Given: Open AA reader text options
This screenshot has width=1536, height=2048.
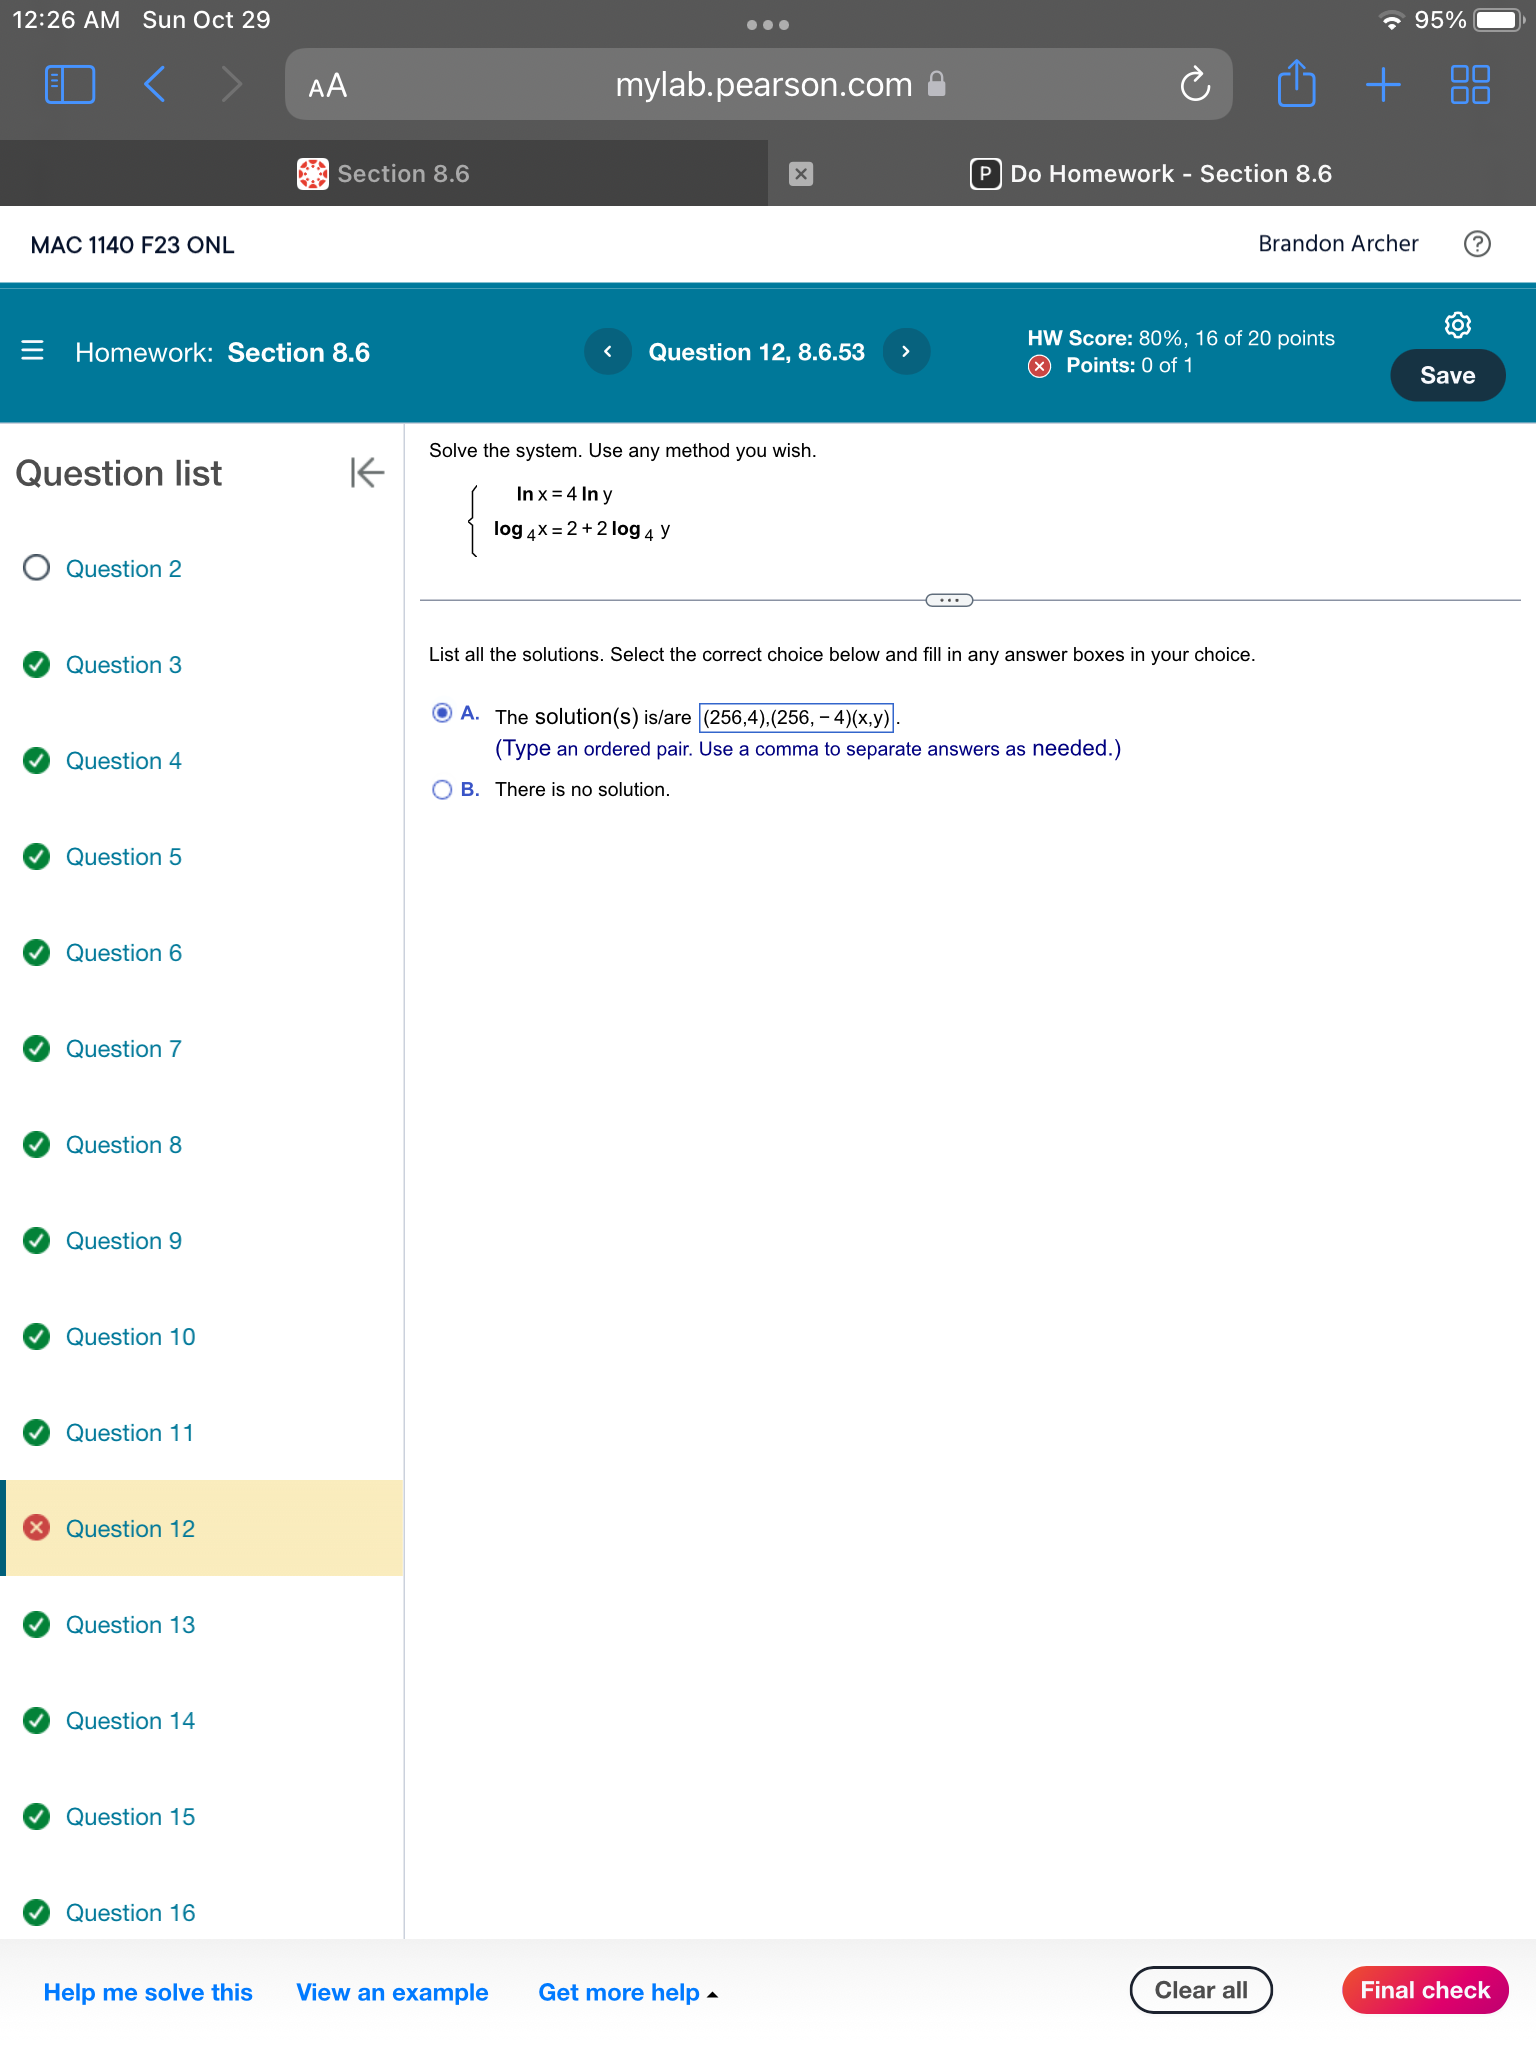Looking at the screenshot, I should 328,86.
